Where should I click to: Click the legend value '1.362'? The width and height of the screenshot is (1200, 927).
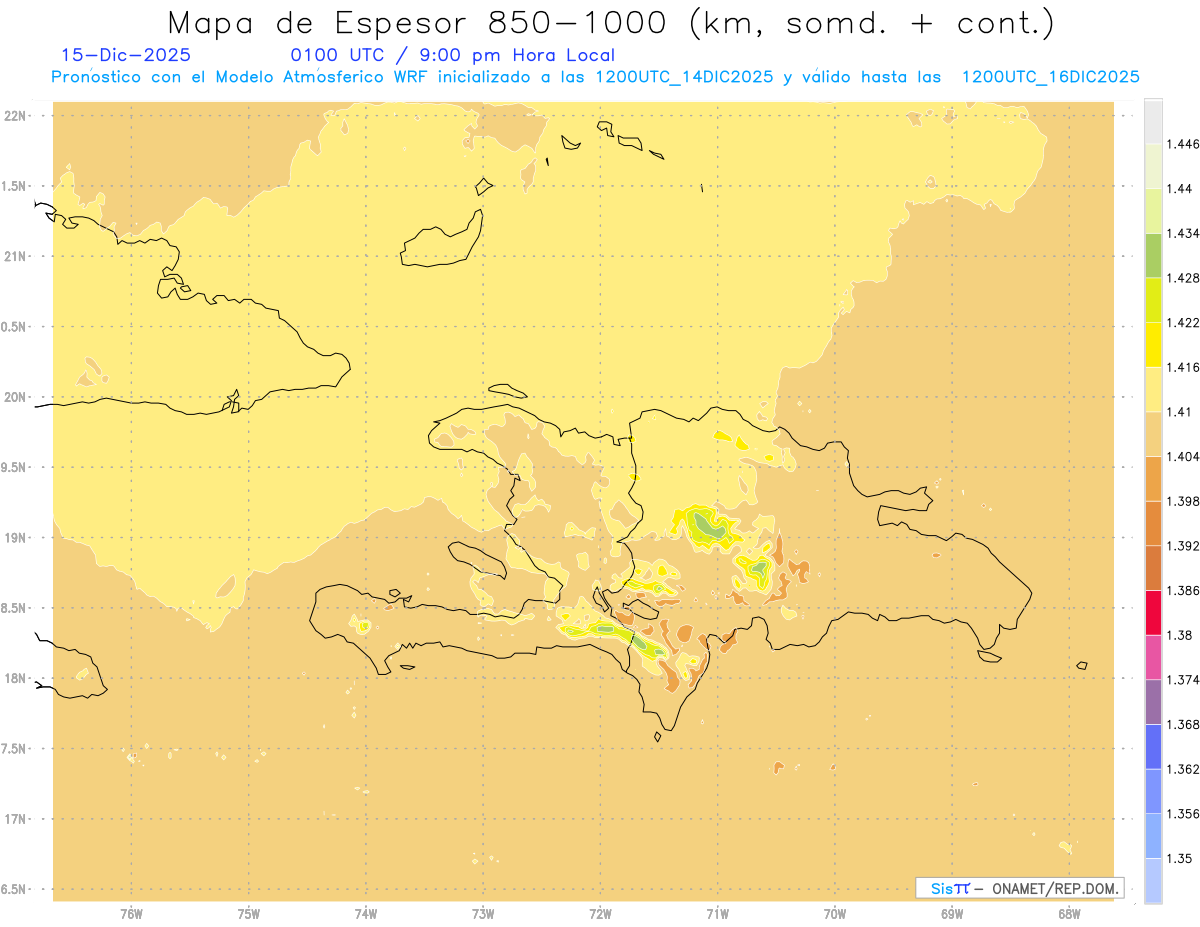click(x=1183, y=769)
